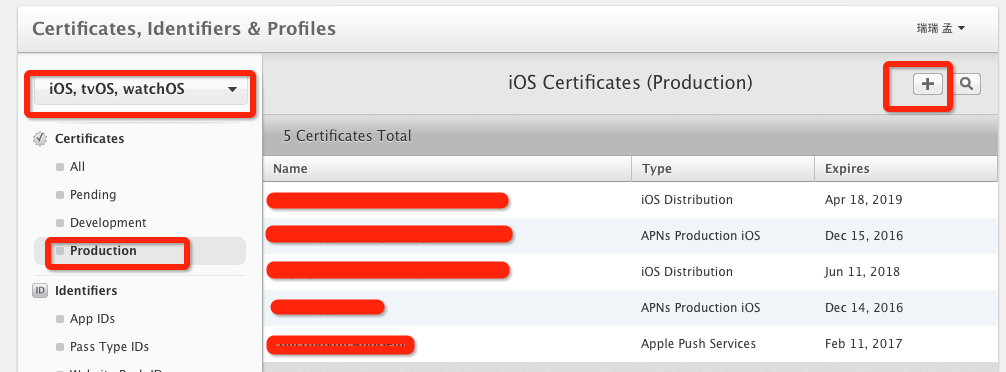Click the Identifiers ID badge icon

40,291
